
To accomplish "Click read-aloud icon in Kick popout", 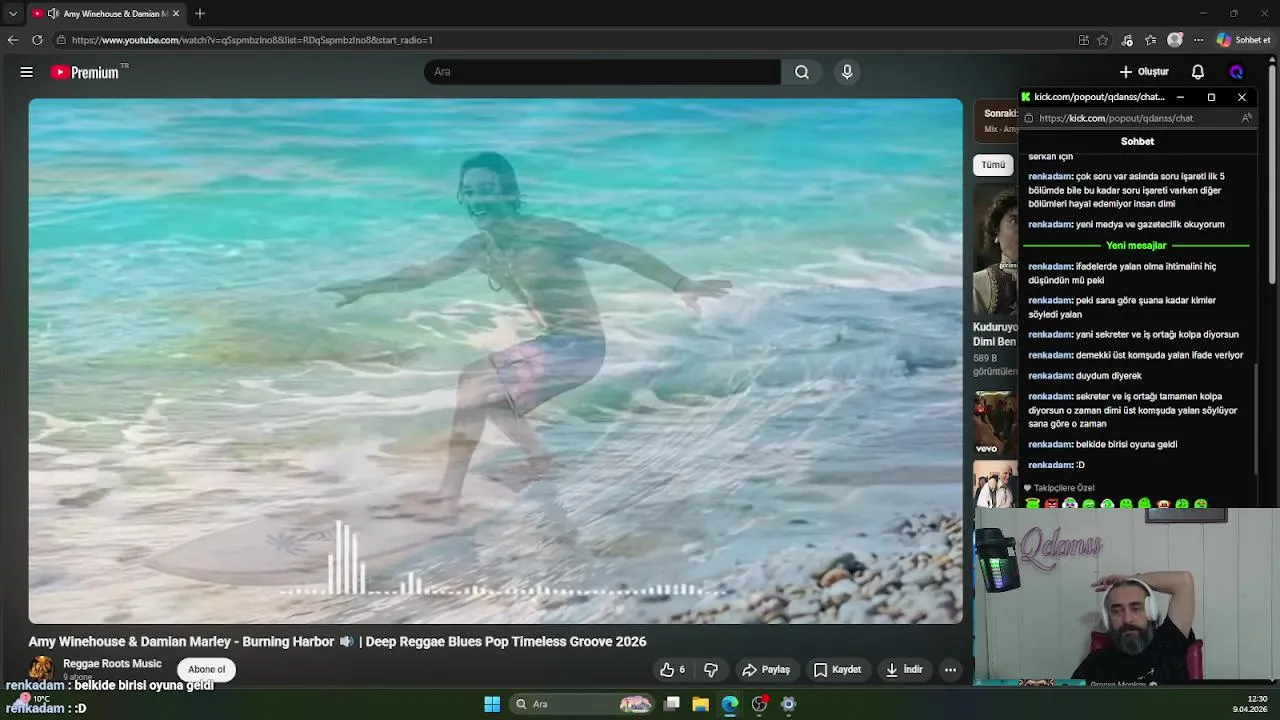I will click(1247, 118).
